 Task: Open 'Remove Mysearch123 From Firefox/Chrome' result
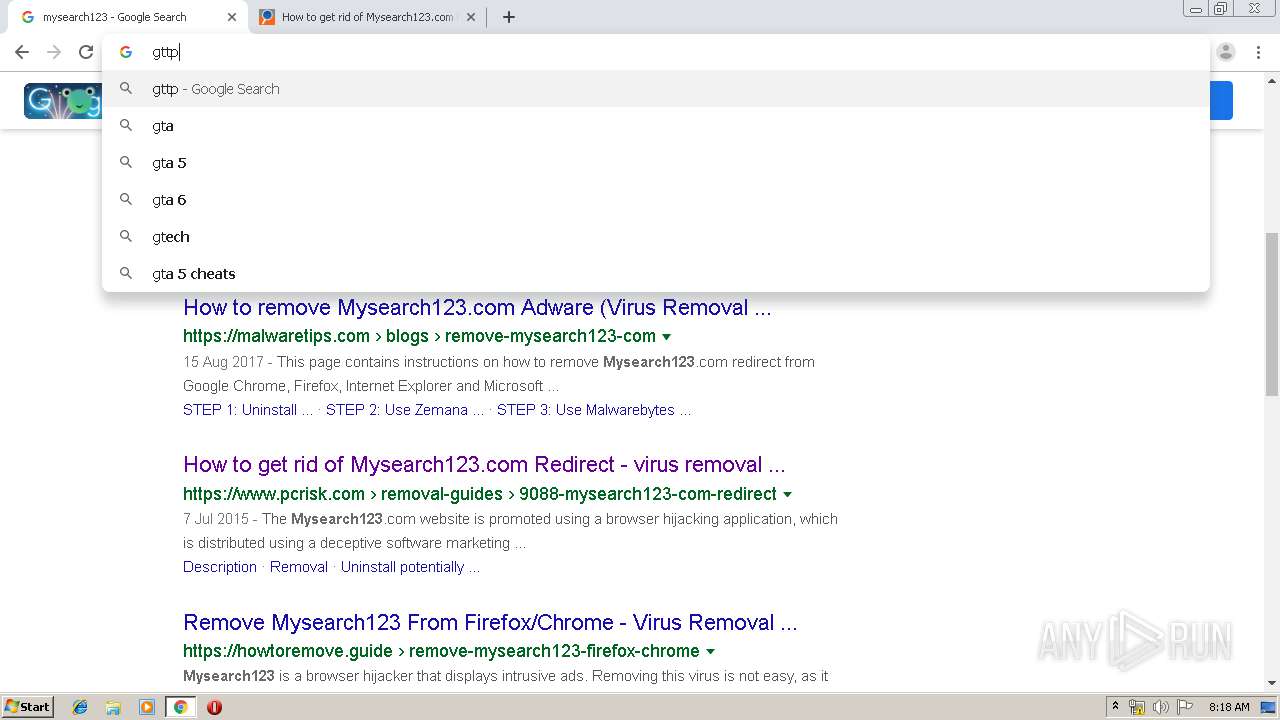click(490, 623)
